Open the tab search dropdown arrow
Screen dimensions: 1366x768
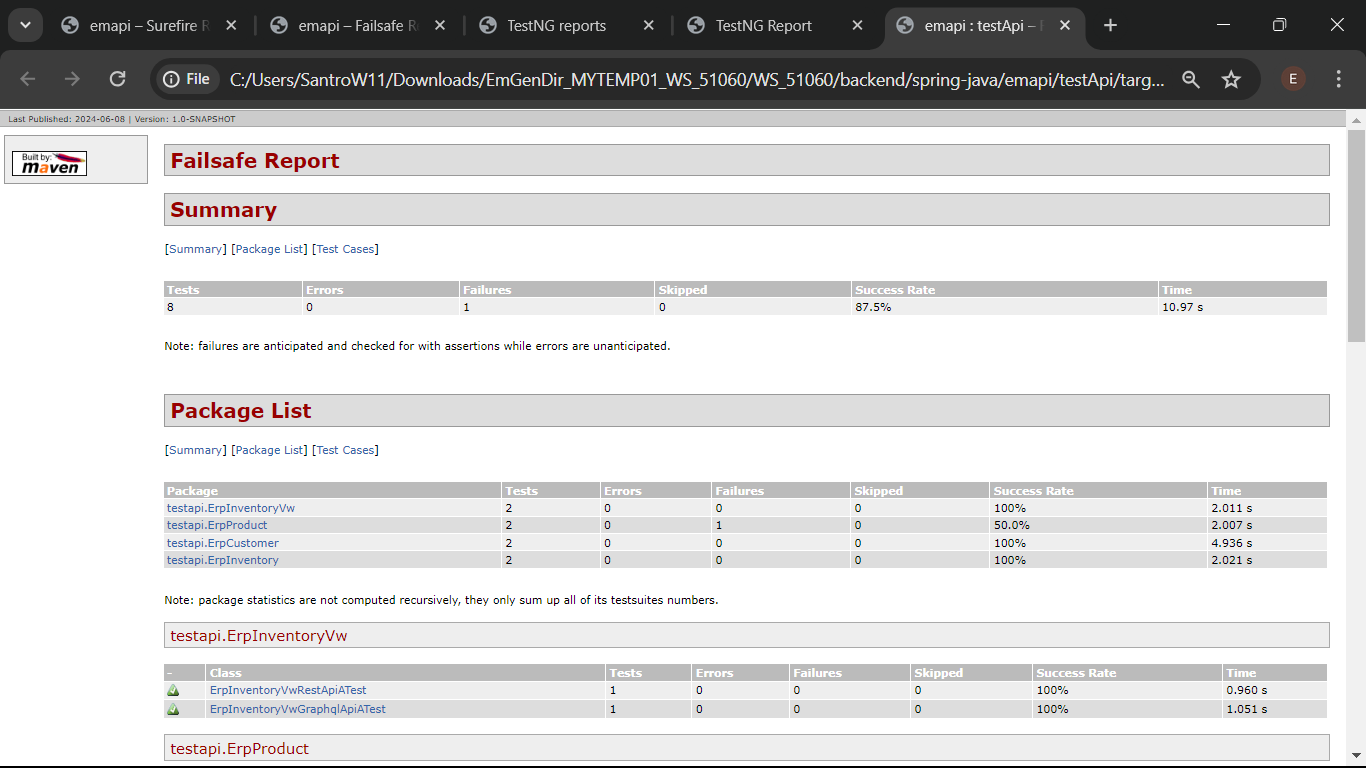pyautogui.click(x=25, y=25)
